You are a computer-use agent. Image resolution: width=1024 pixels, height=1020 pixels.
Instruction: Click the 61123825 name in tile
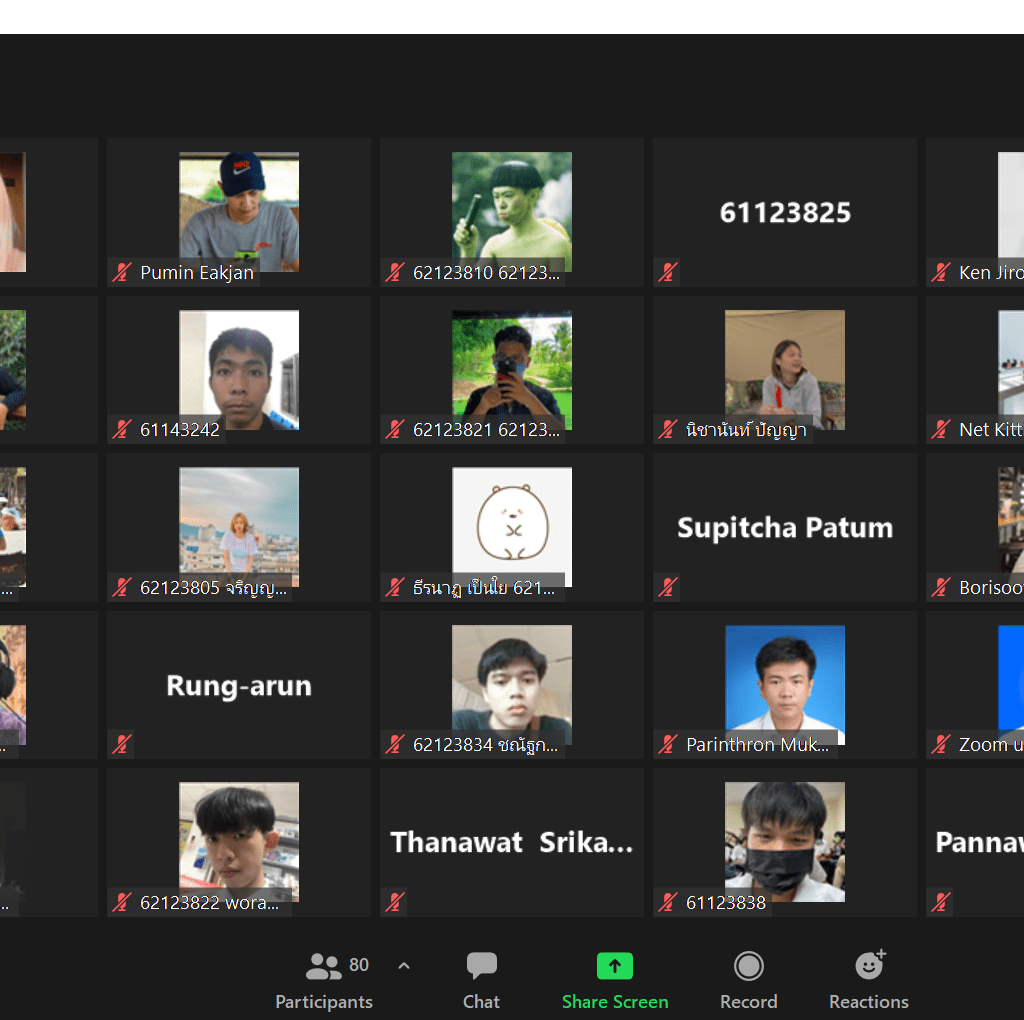coord(785,213)
